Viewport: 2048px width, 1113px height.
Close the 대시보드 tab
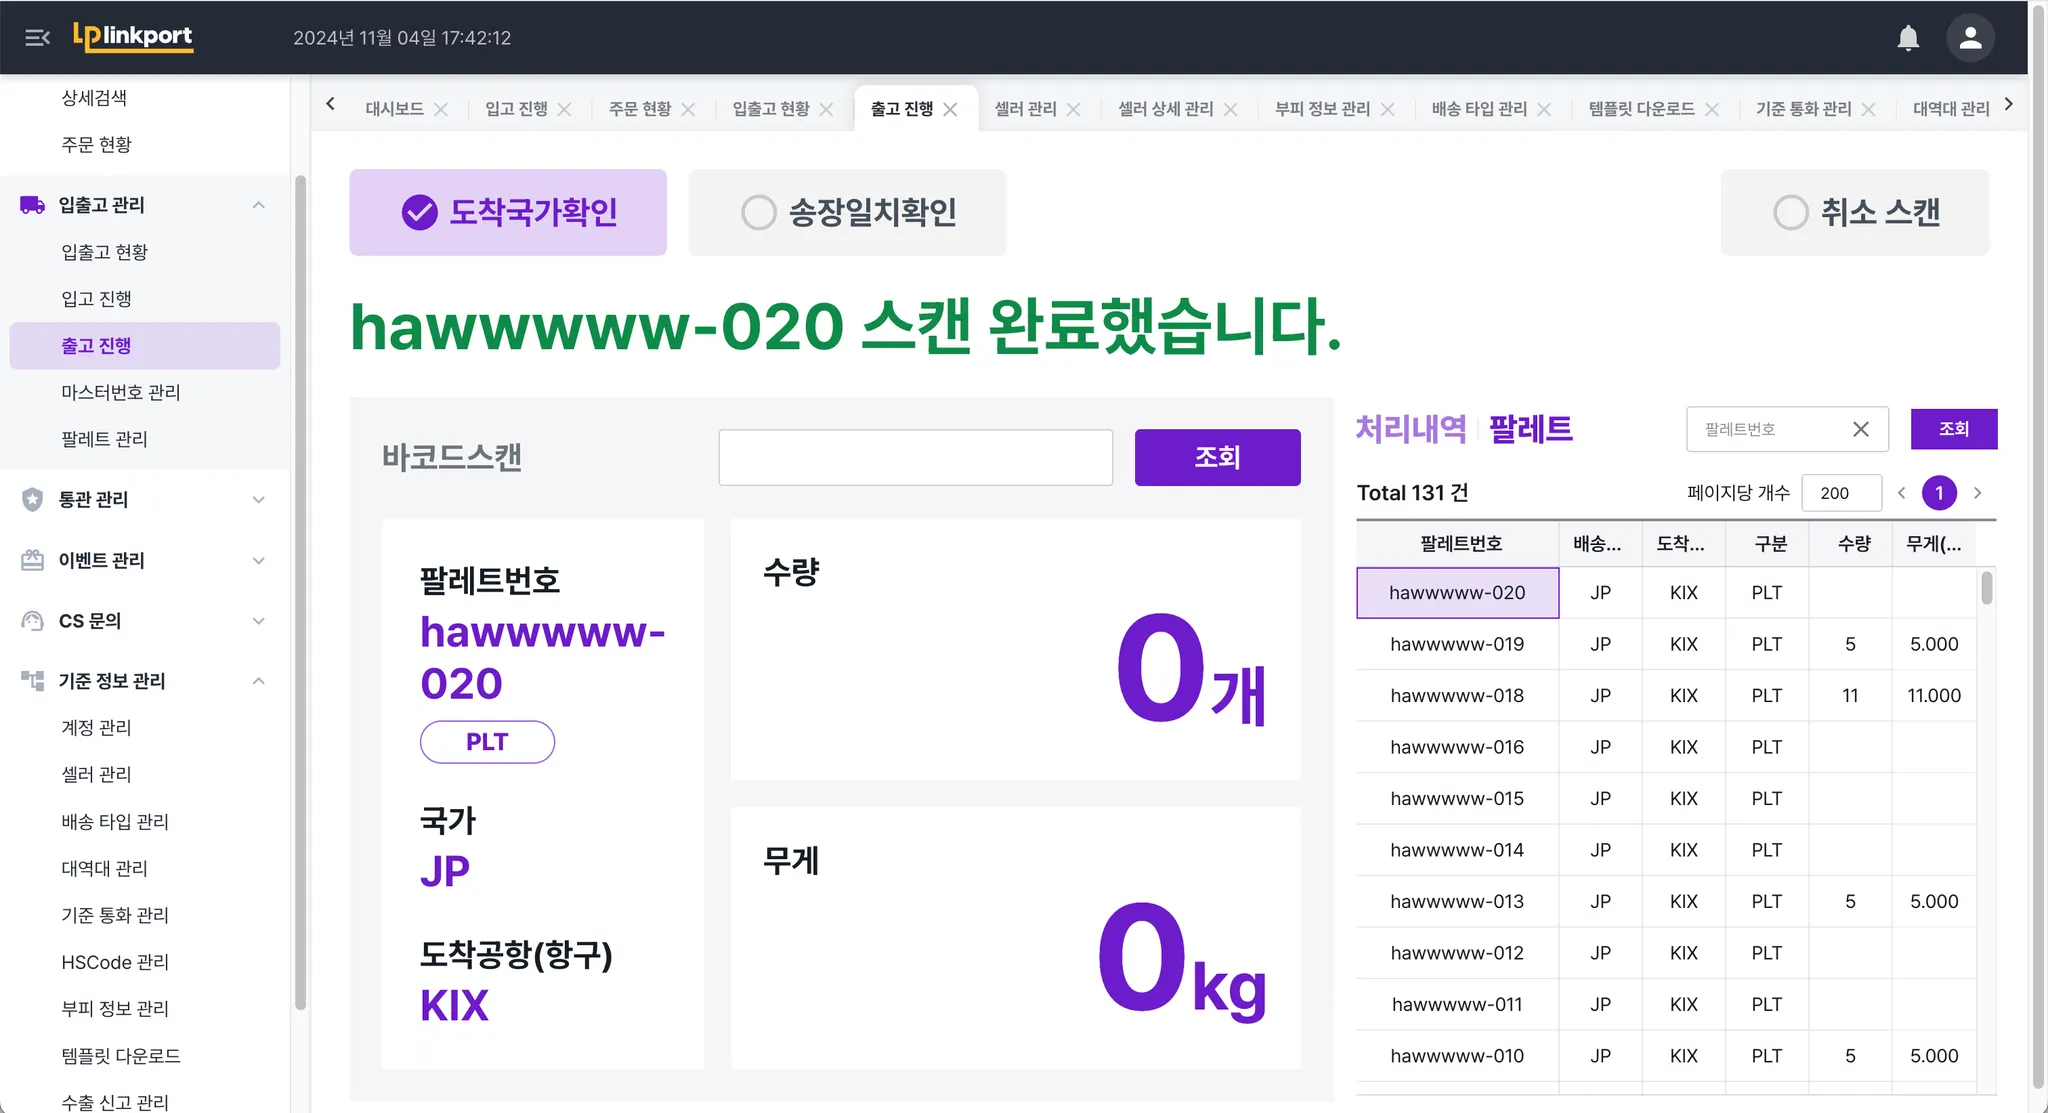pyautogui.click(x=441, y=109)
